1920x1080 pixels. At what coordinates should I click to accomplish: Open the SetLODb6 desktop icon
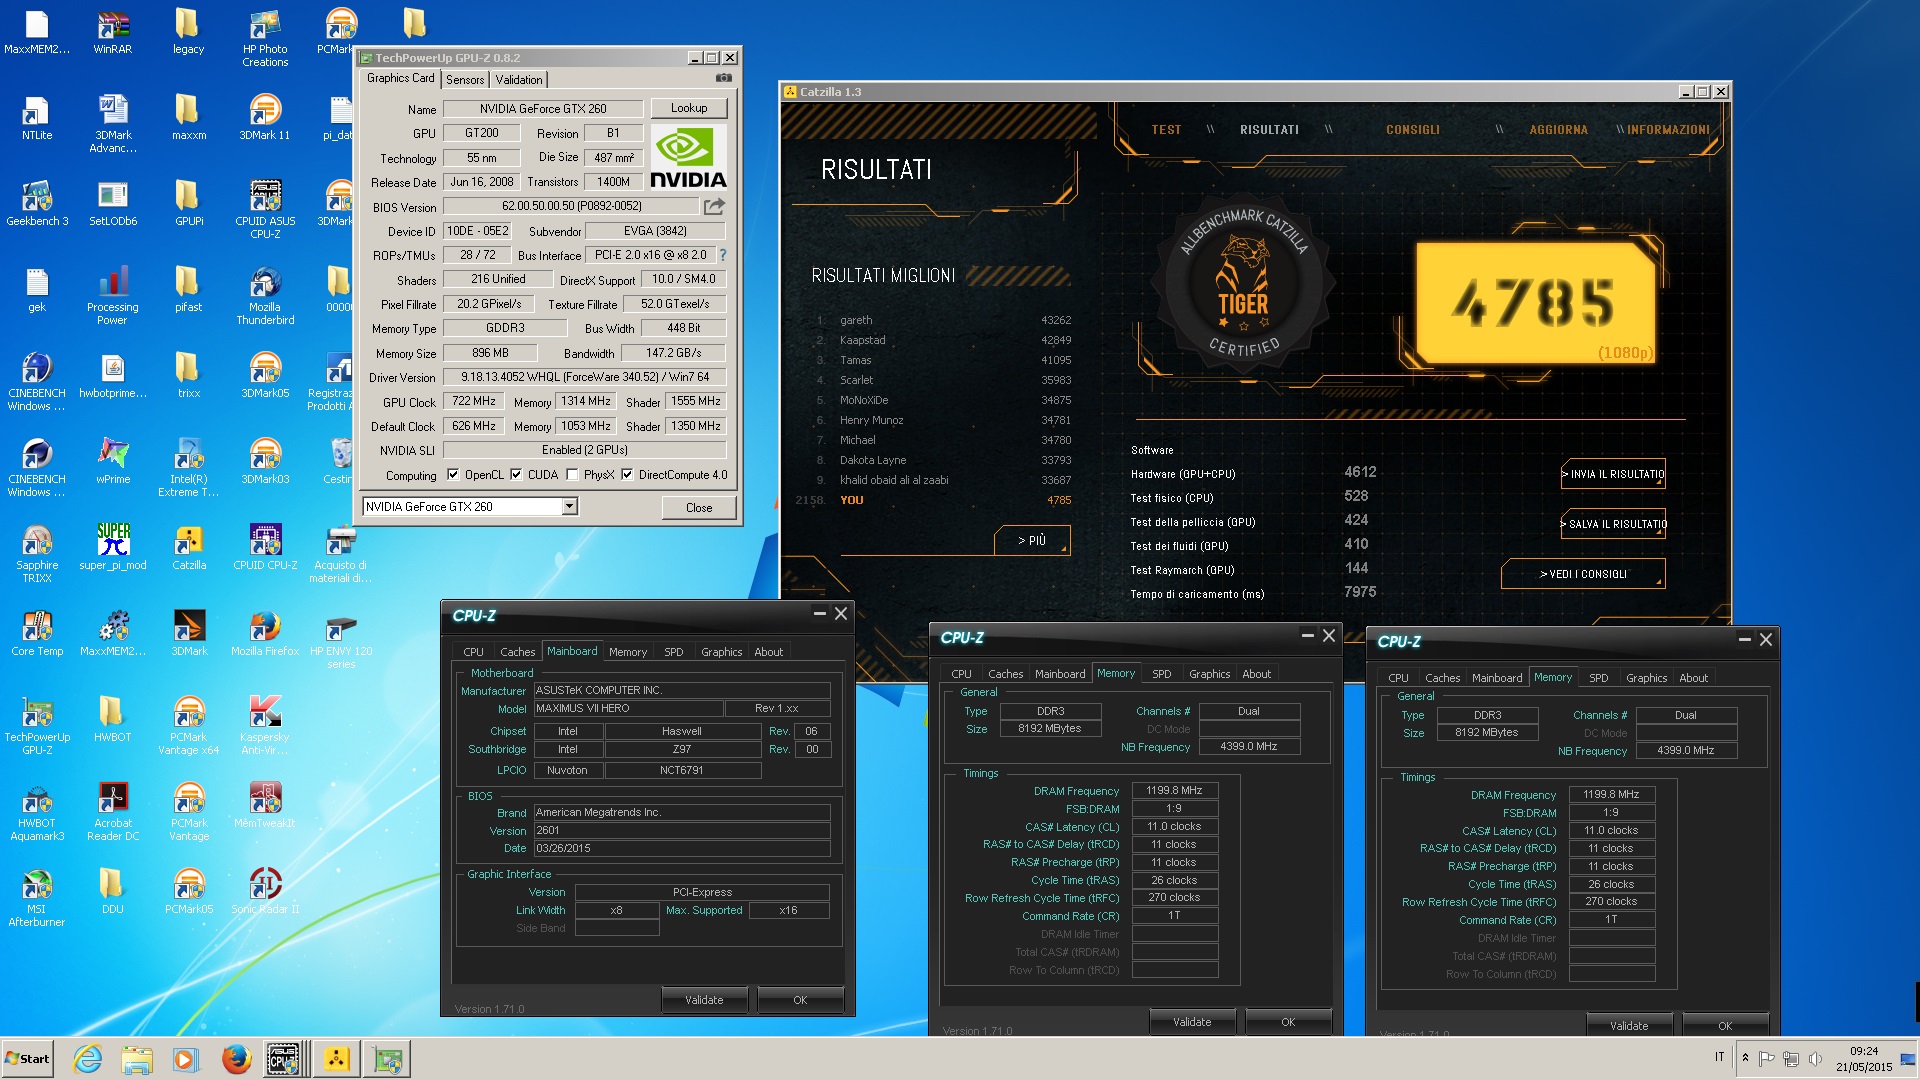pos(113,204)
